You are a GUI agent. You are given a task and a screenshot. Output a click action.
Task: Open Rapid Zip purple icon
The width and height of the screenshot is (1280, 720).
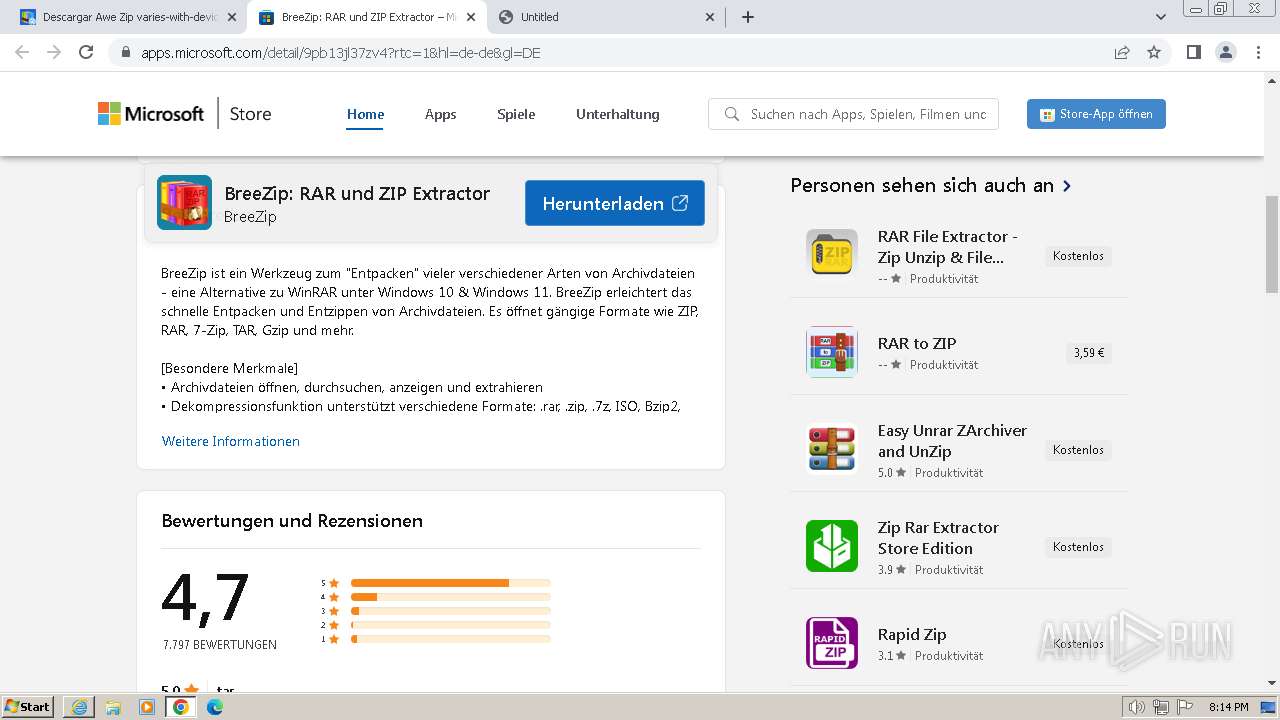coord(832,642)
